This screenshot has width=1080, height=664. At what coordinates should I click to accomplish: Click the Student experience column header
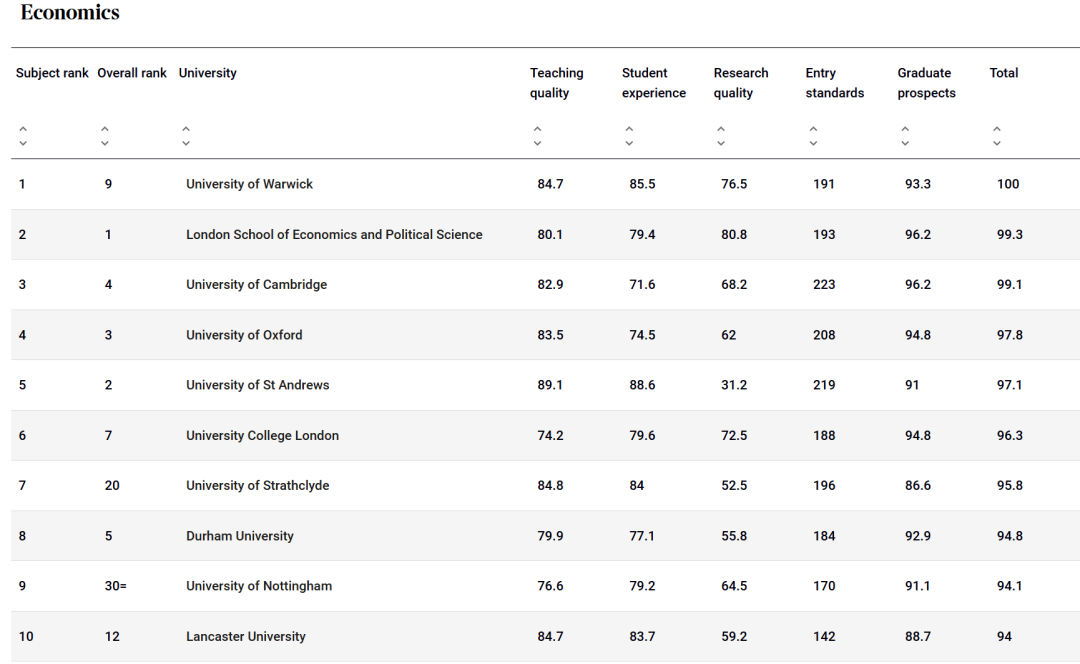click(x=654, y=83)
